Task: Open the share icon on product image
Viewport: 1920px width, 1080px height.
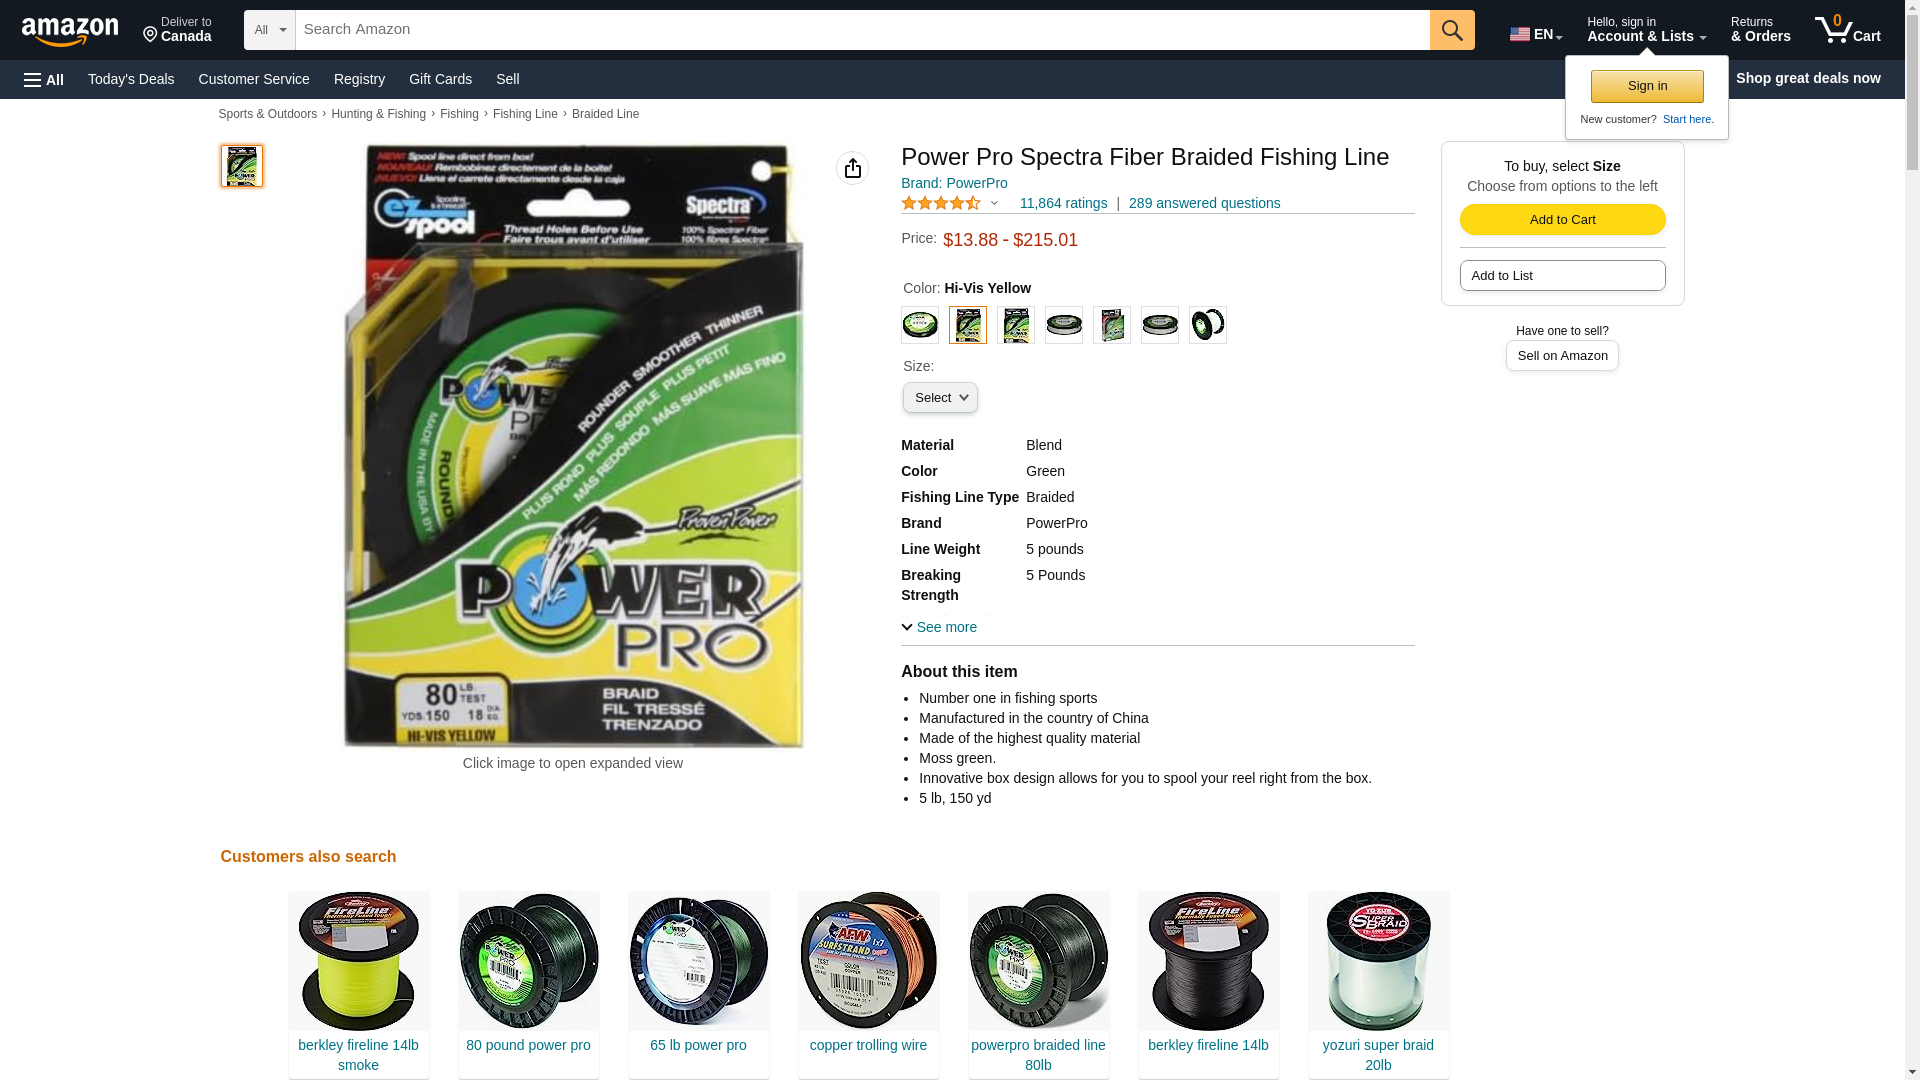Action: (x=853, y=168)
